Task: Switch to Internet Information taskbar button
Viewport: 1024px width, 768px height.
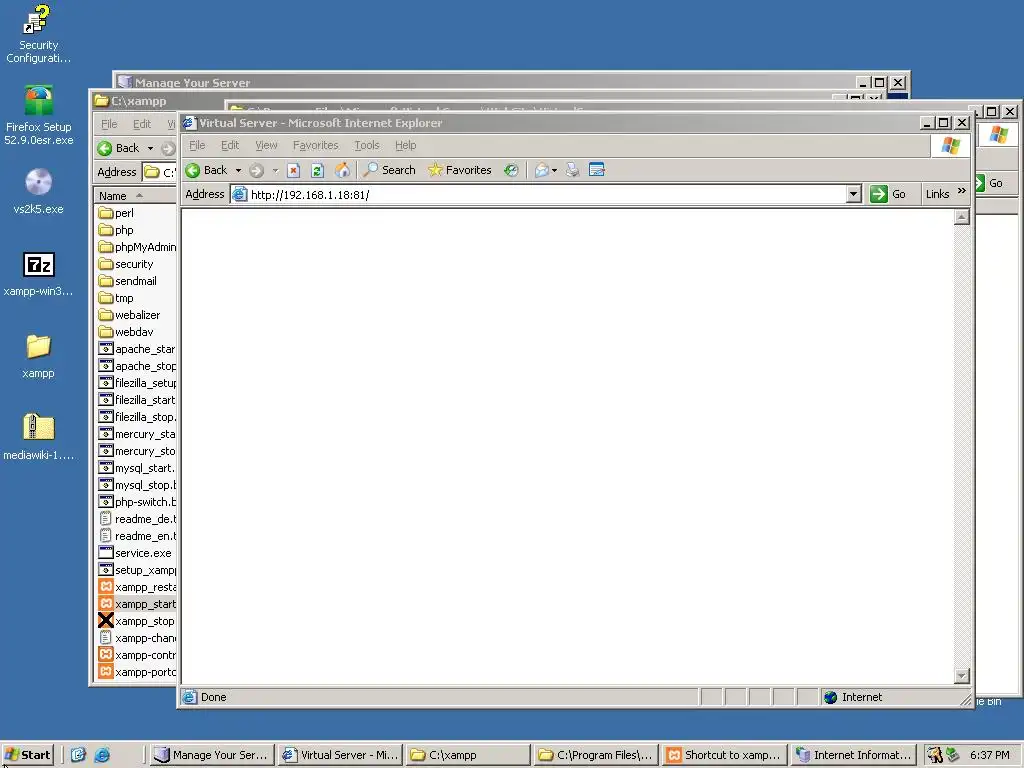Action: pos(854,755)
